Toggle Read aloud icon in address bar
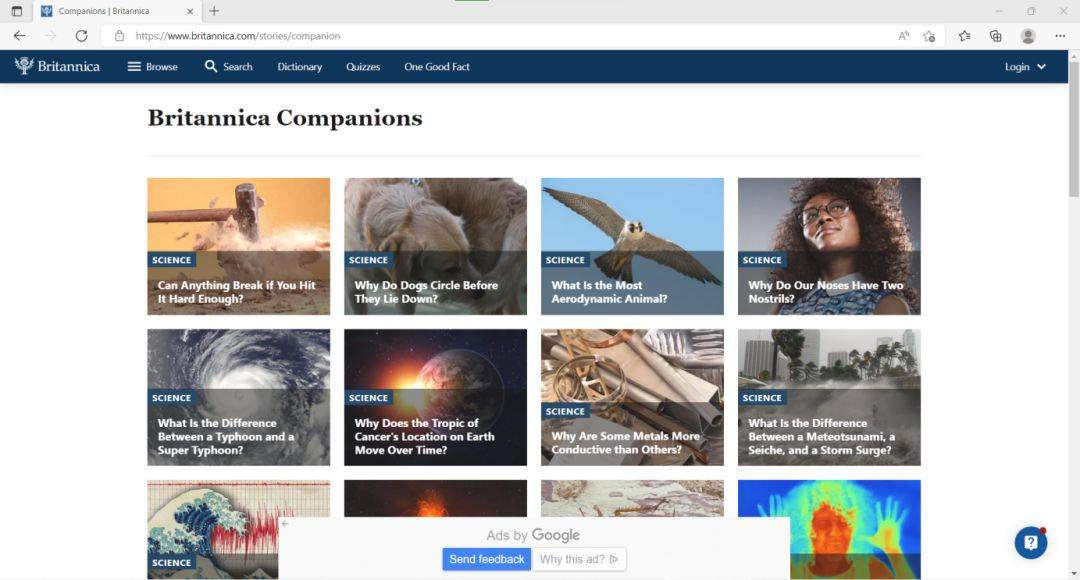 point(903,36)
